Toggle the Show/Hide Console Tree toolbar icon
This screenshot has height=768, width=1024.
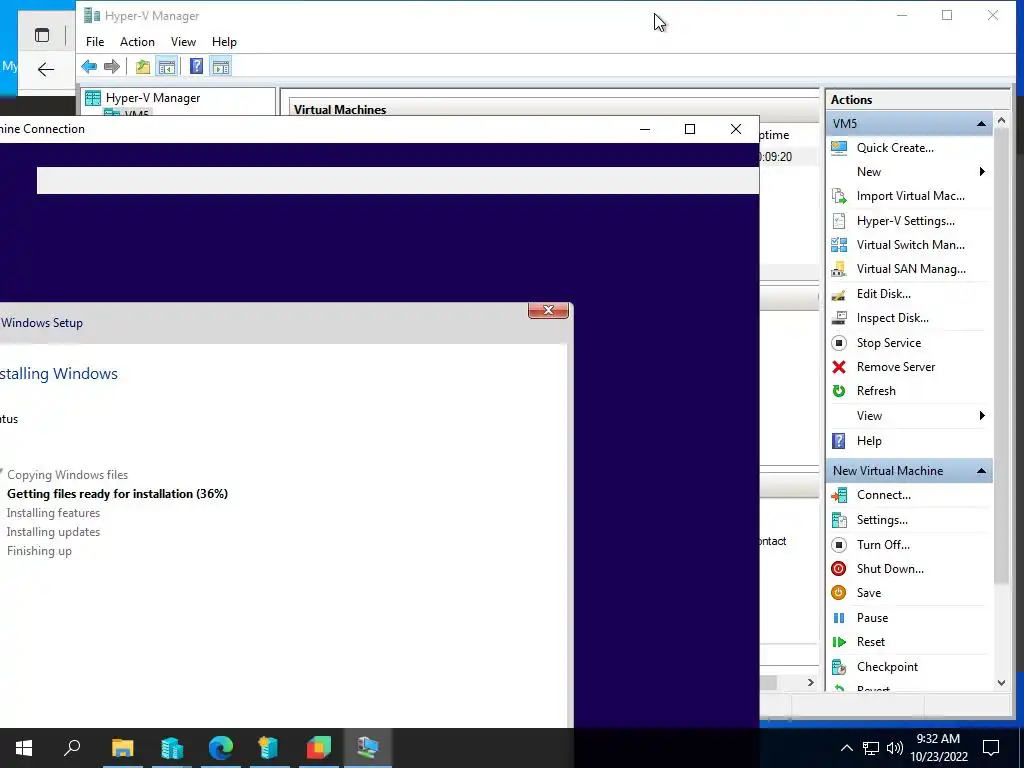point(167,66)
